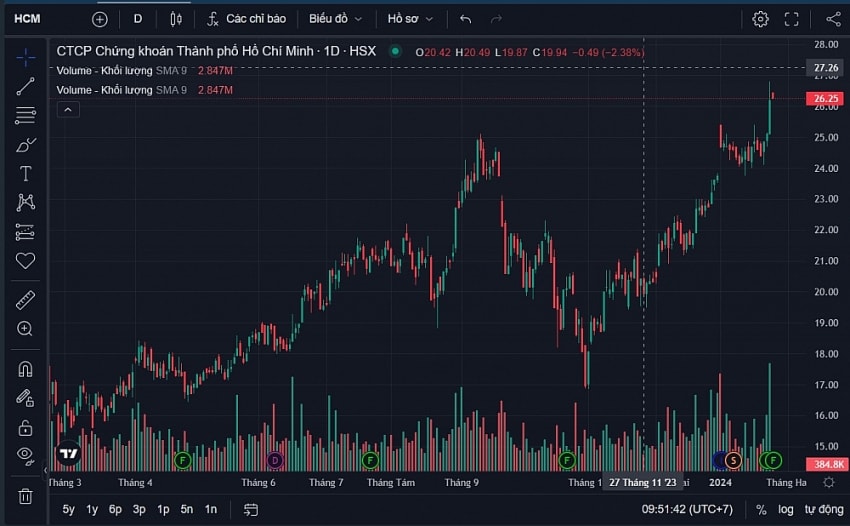
Task: Open chart settings gear icon
Action: [760, 20]
